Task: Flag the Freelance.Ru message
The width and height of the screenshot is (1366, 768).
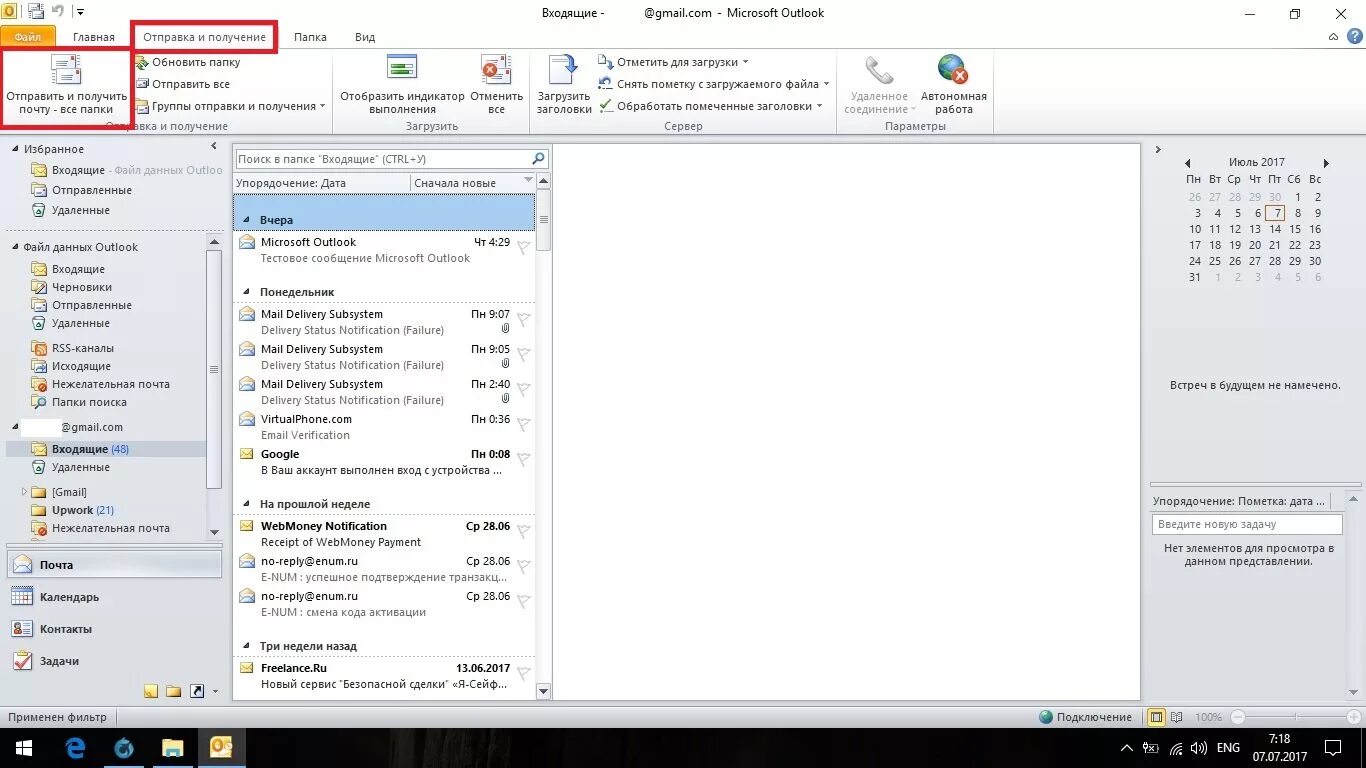Action: (523, 674)
